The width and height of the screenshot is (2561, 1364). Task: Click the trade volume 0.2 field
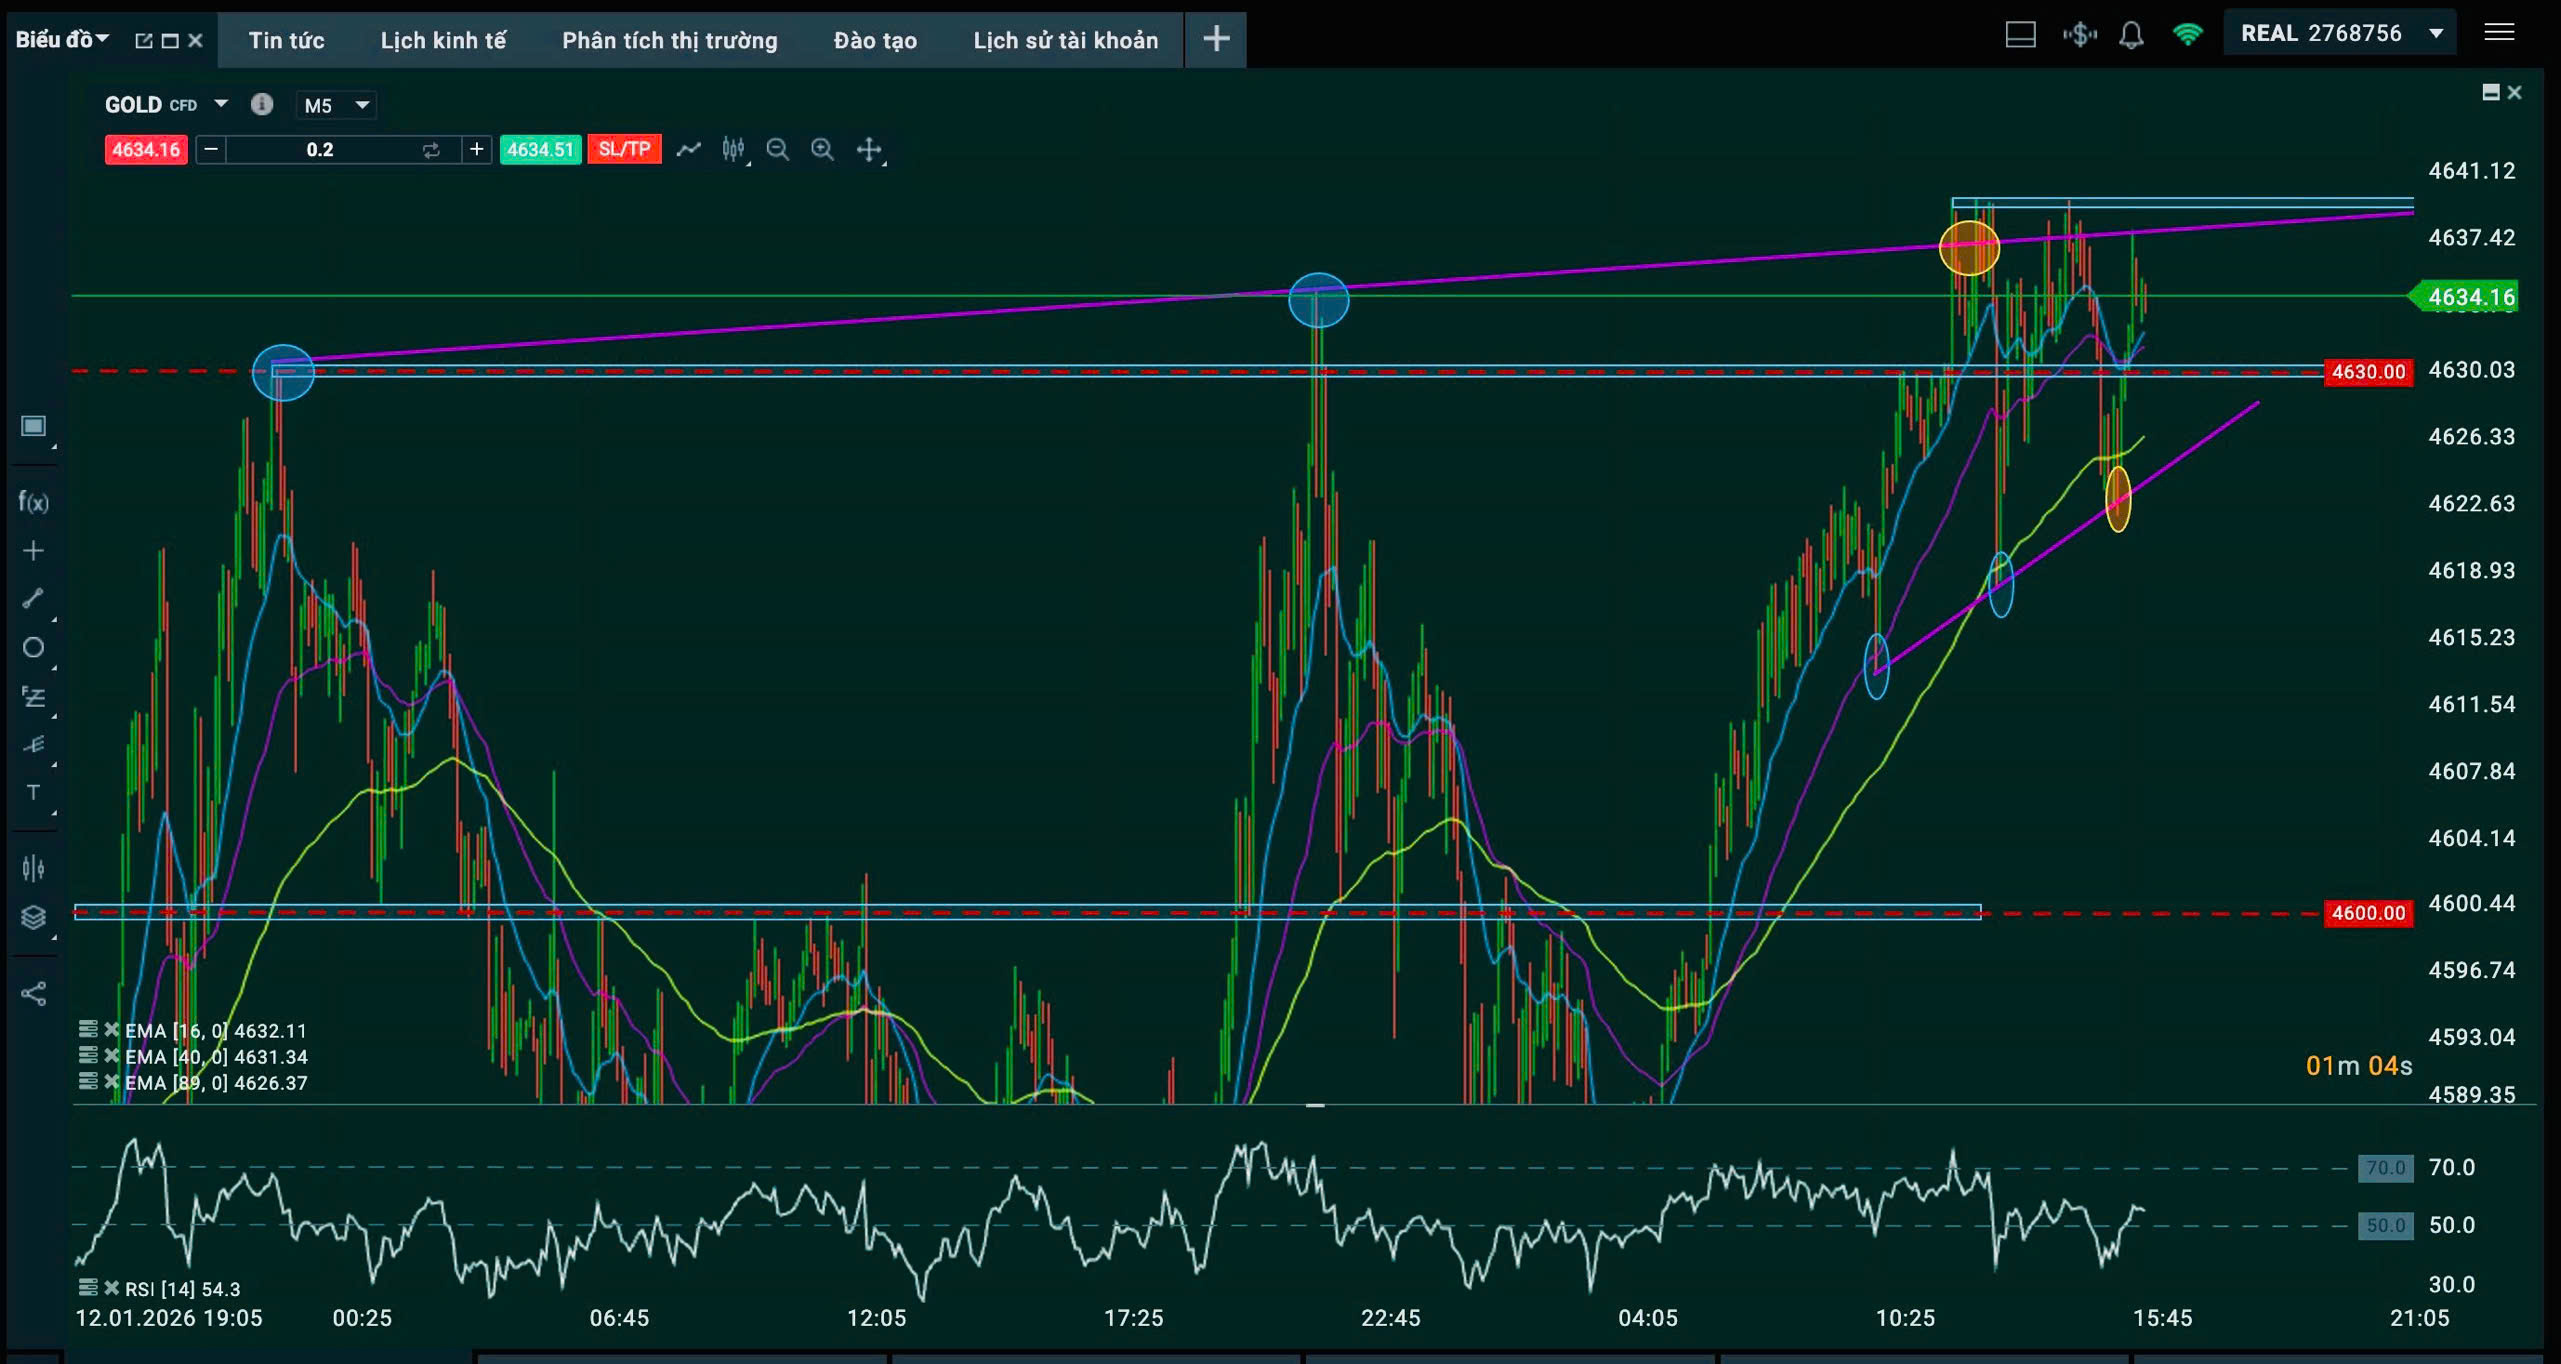point(320,150)
